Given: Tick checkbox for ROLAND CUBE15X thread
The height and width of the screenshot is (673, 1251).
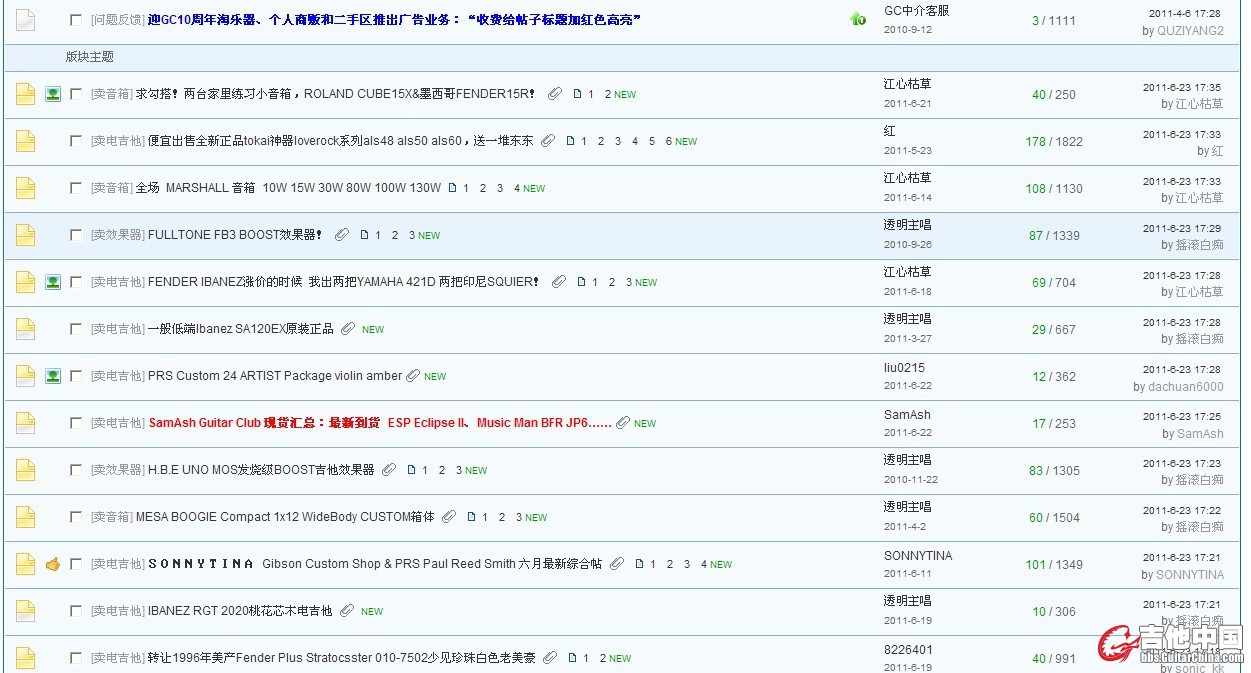Looking at the screenshot, I should tap(76, 94).
